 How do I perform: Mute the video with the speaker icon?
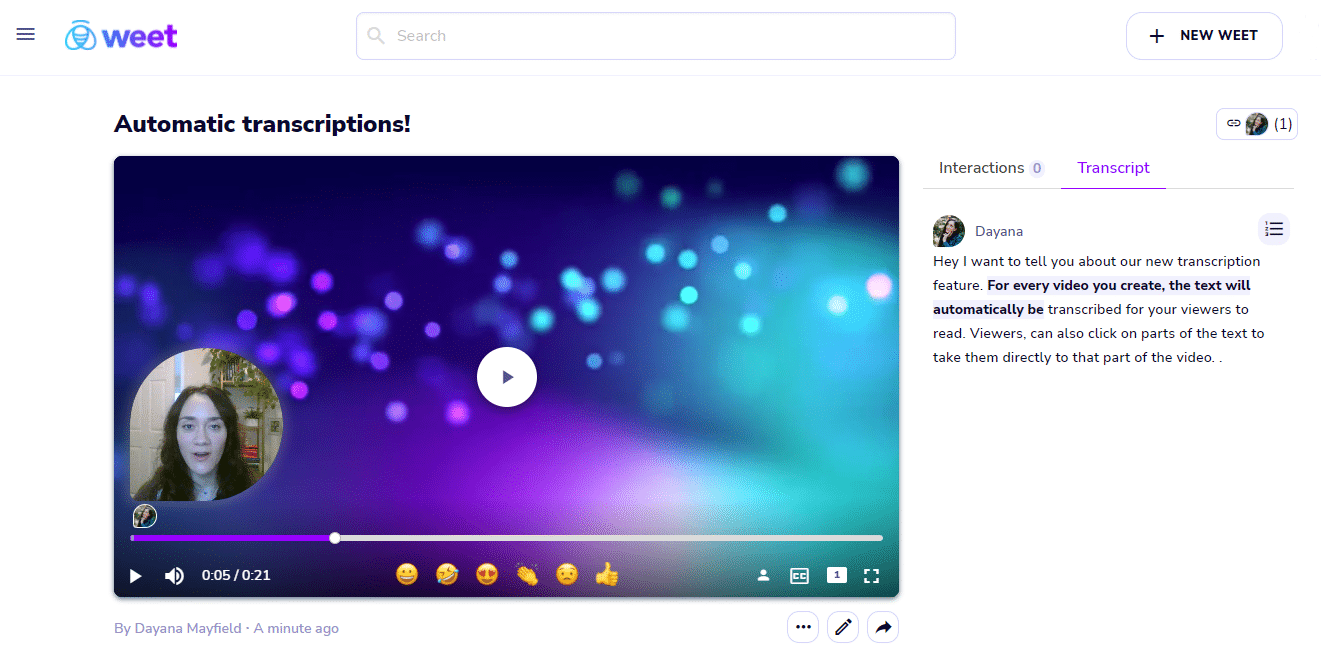click(174, 576)
